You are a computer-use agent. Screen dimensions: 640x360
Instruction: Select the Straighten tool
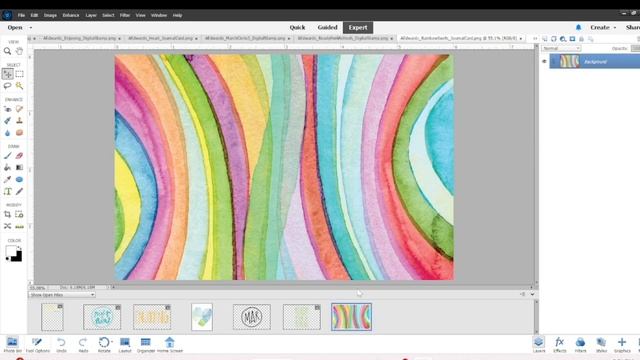coord(19,226)
